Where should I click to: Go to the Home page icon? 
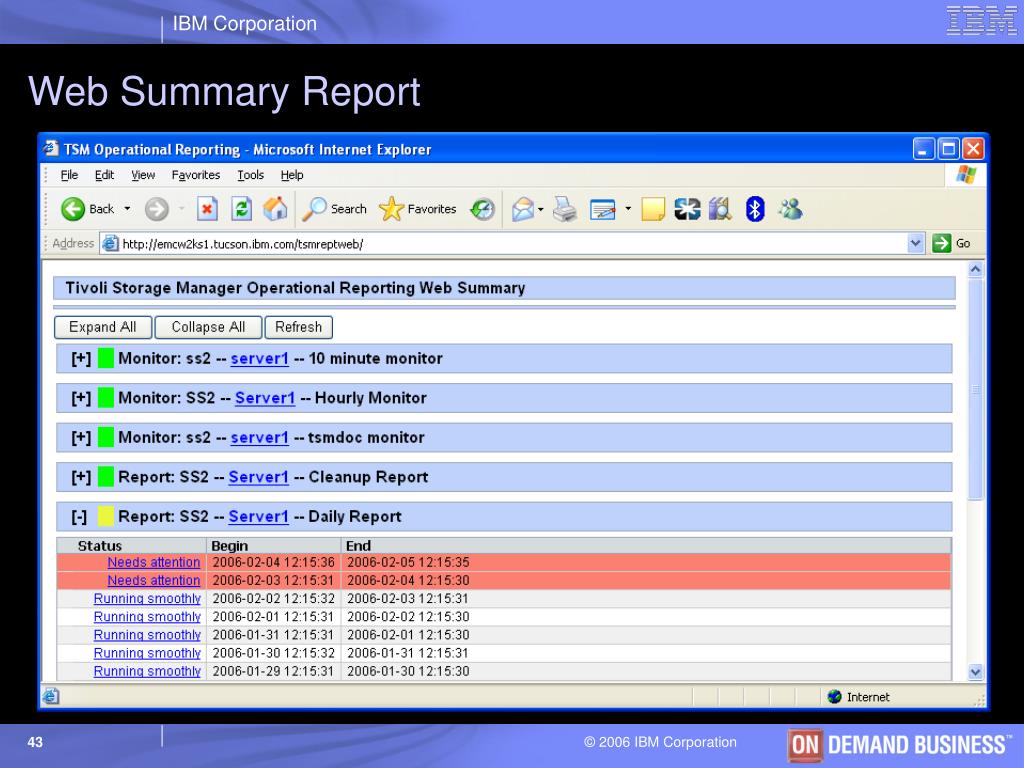276,209
